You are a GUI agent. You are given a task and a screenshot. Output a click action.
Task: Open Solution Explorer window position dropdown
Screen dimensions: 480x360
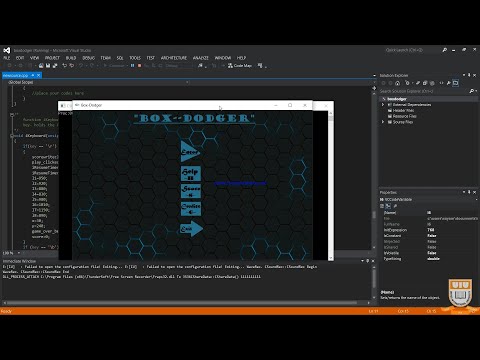click(x=464, y=75)
